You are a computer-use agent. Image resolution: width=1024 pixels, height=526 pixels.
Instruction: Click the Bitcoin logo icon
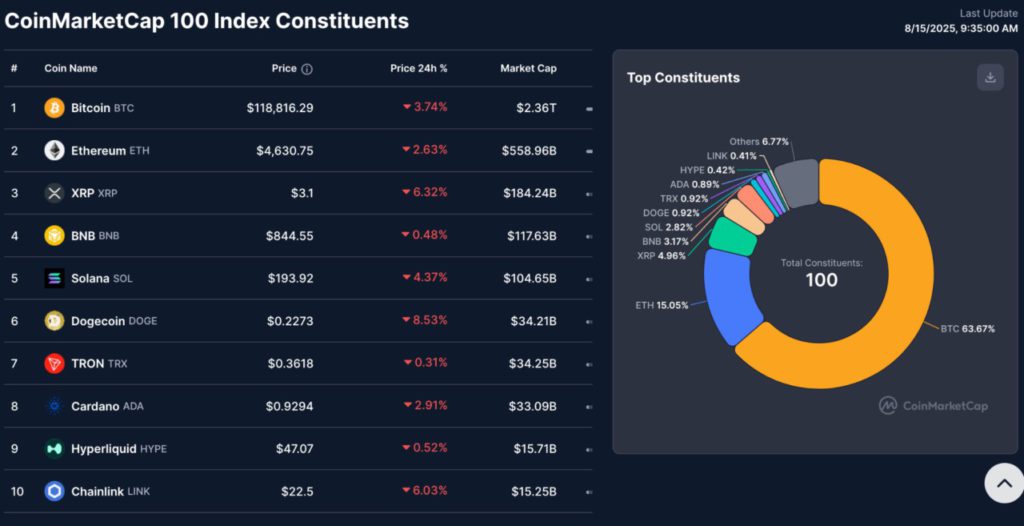tap(54, 108)
